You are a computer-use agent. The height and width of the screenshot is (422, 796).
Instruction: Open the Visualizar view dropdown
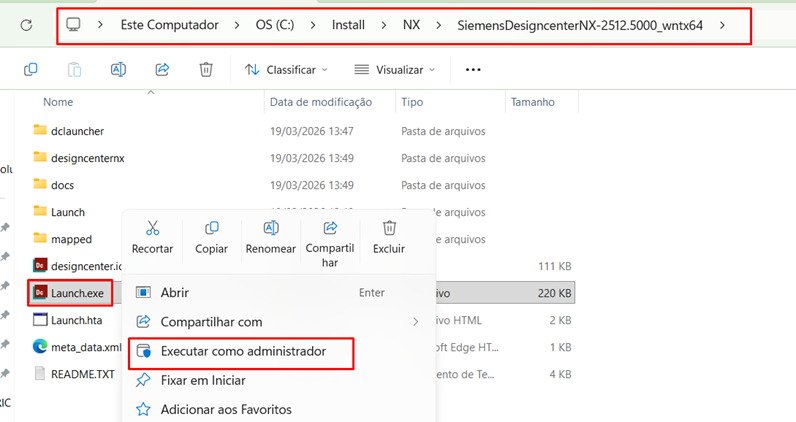(x=395, y=70)
